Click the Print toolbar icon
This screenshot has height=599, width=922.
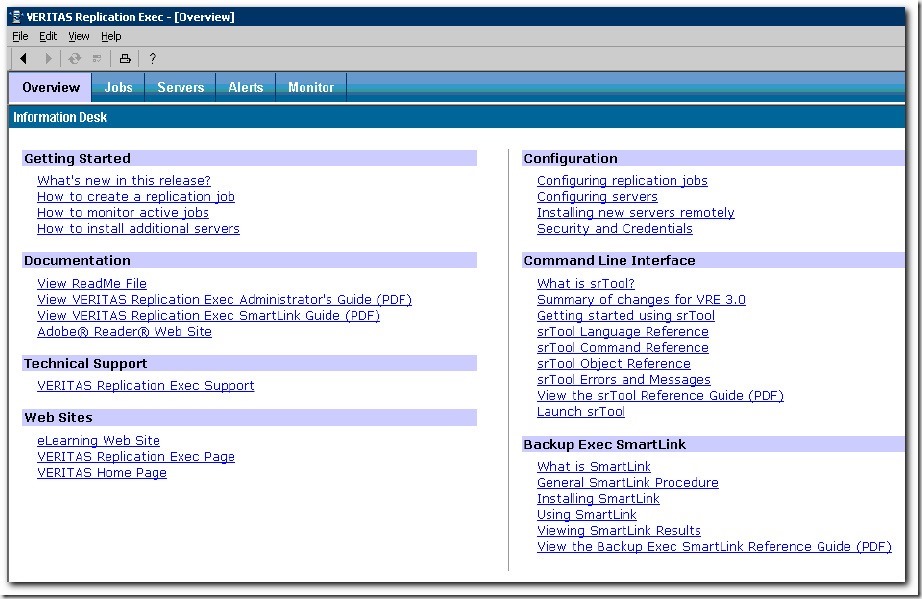pos(125,58)
